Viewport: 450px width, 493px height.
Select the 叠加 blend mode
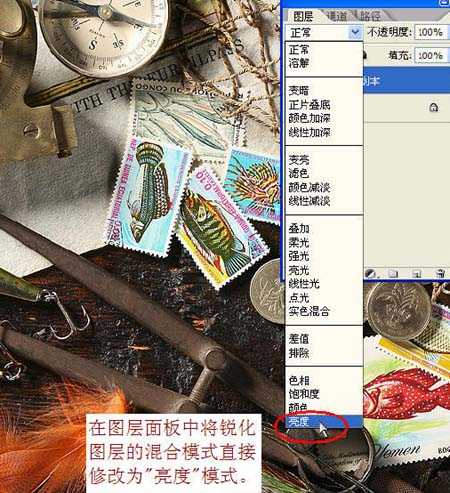click(x=299, y=229)
